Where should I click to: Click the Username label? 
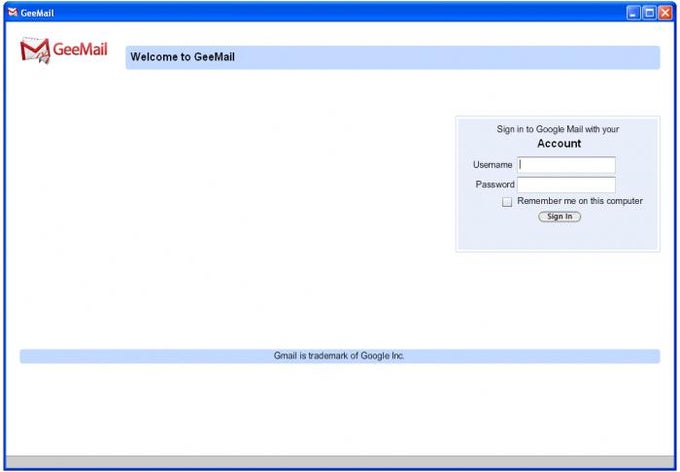coord(493,165)
